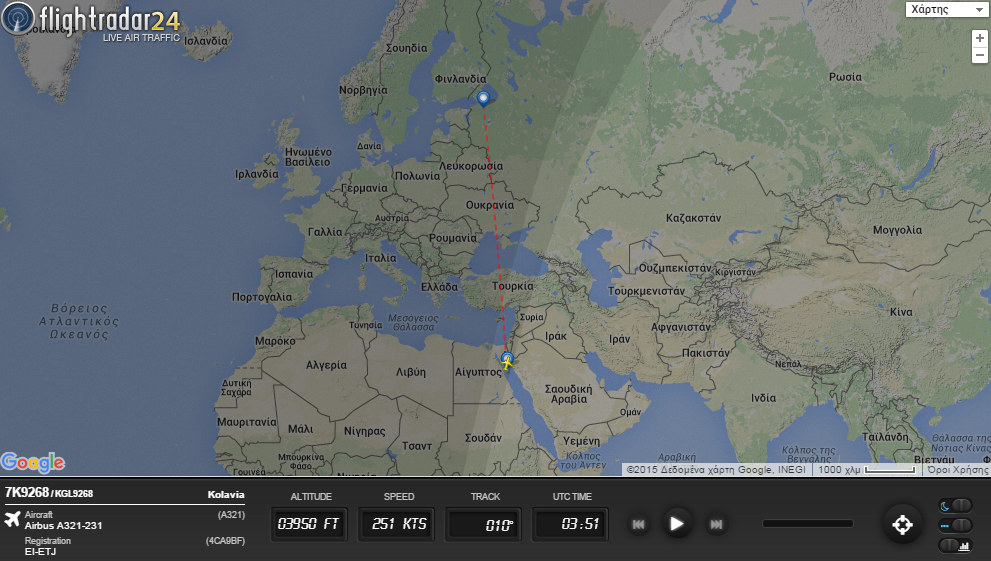Zoom out with the minus button
The image size is (991, 561).
click(x=980, y=55)
